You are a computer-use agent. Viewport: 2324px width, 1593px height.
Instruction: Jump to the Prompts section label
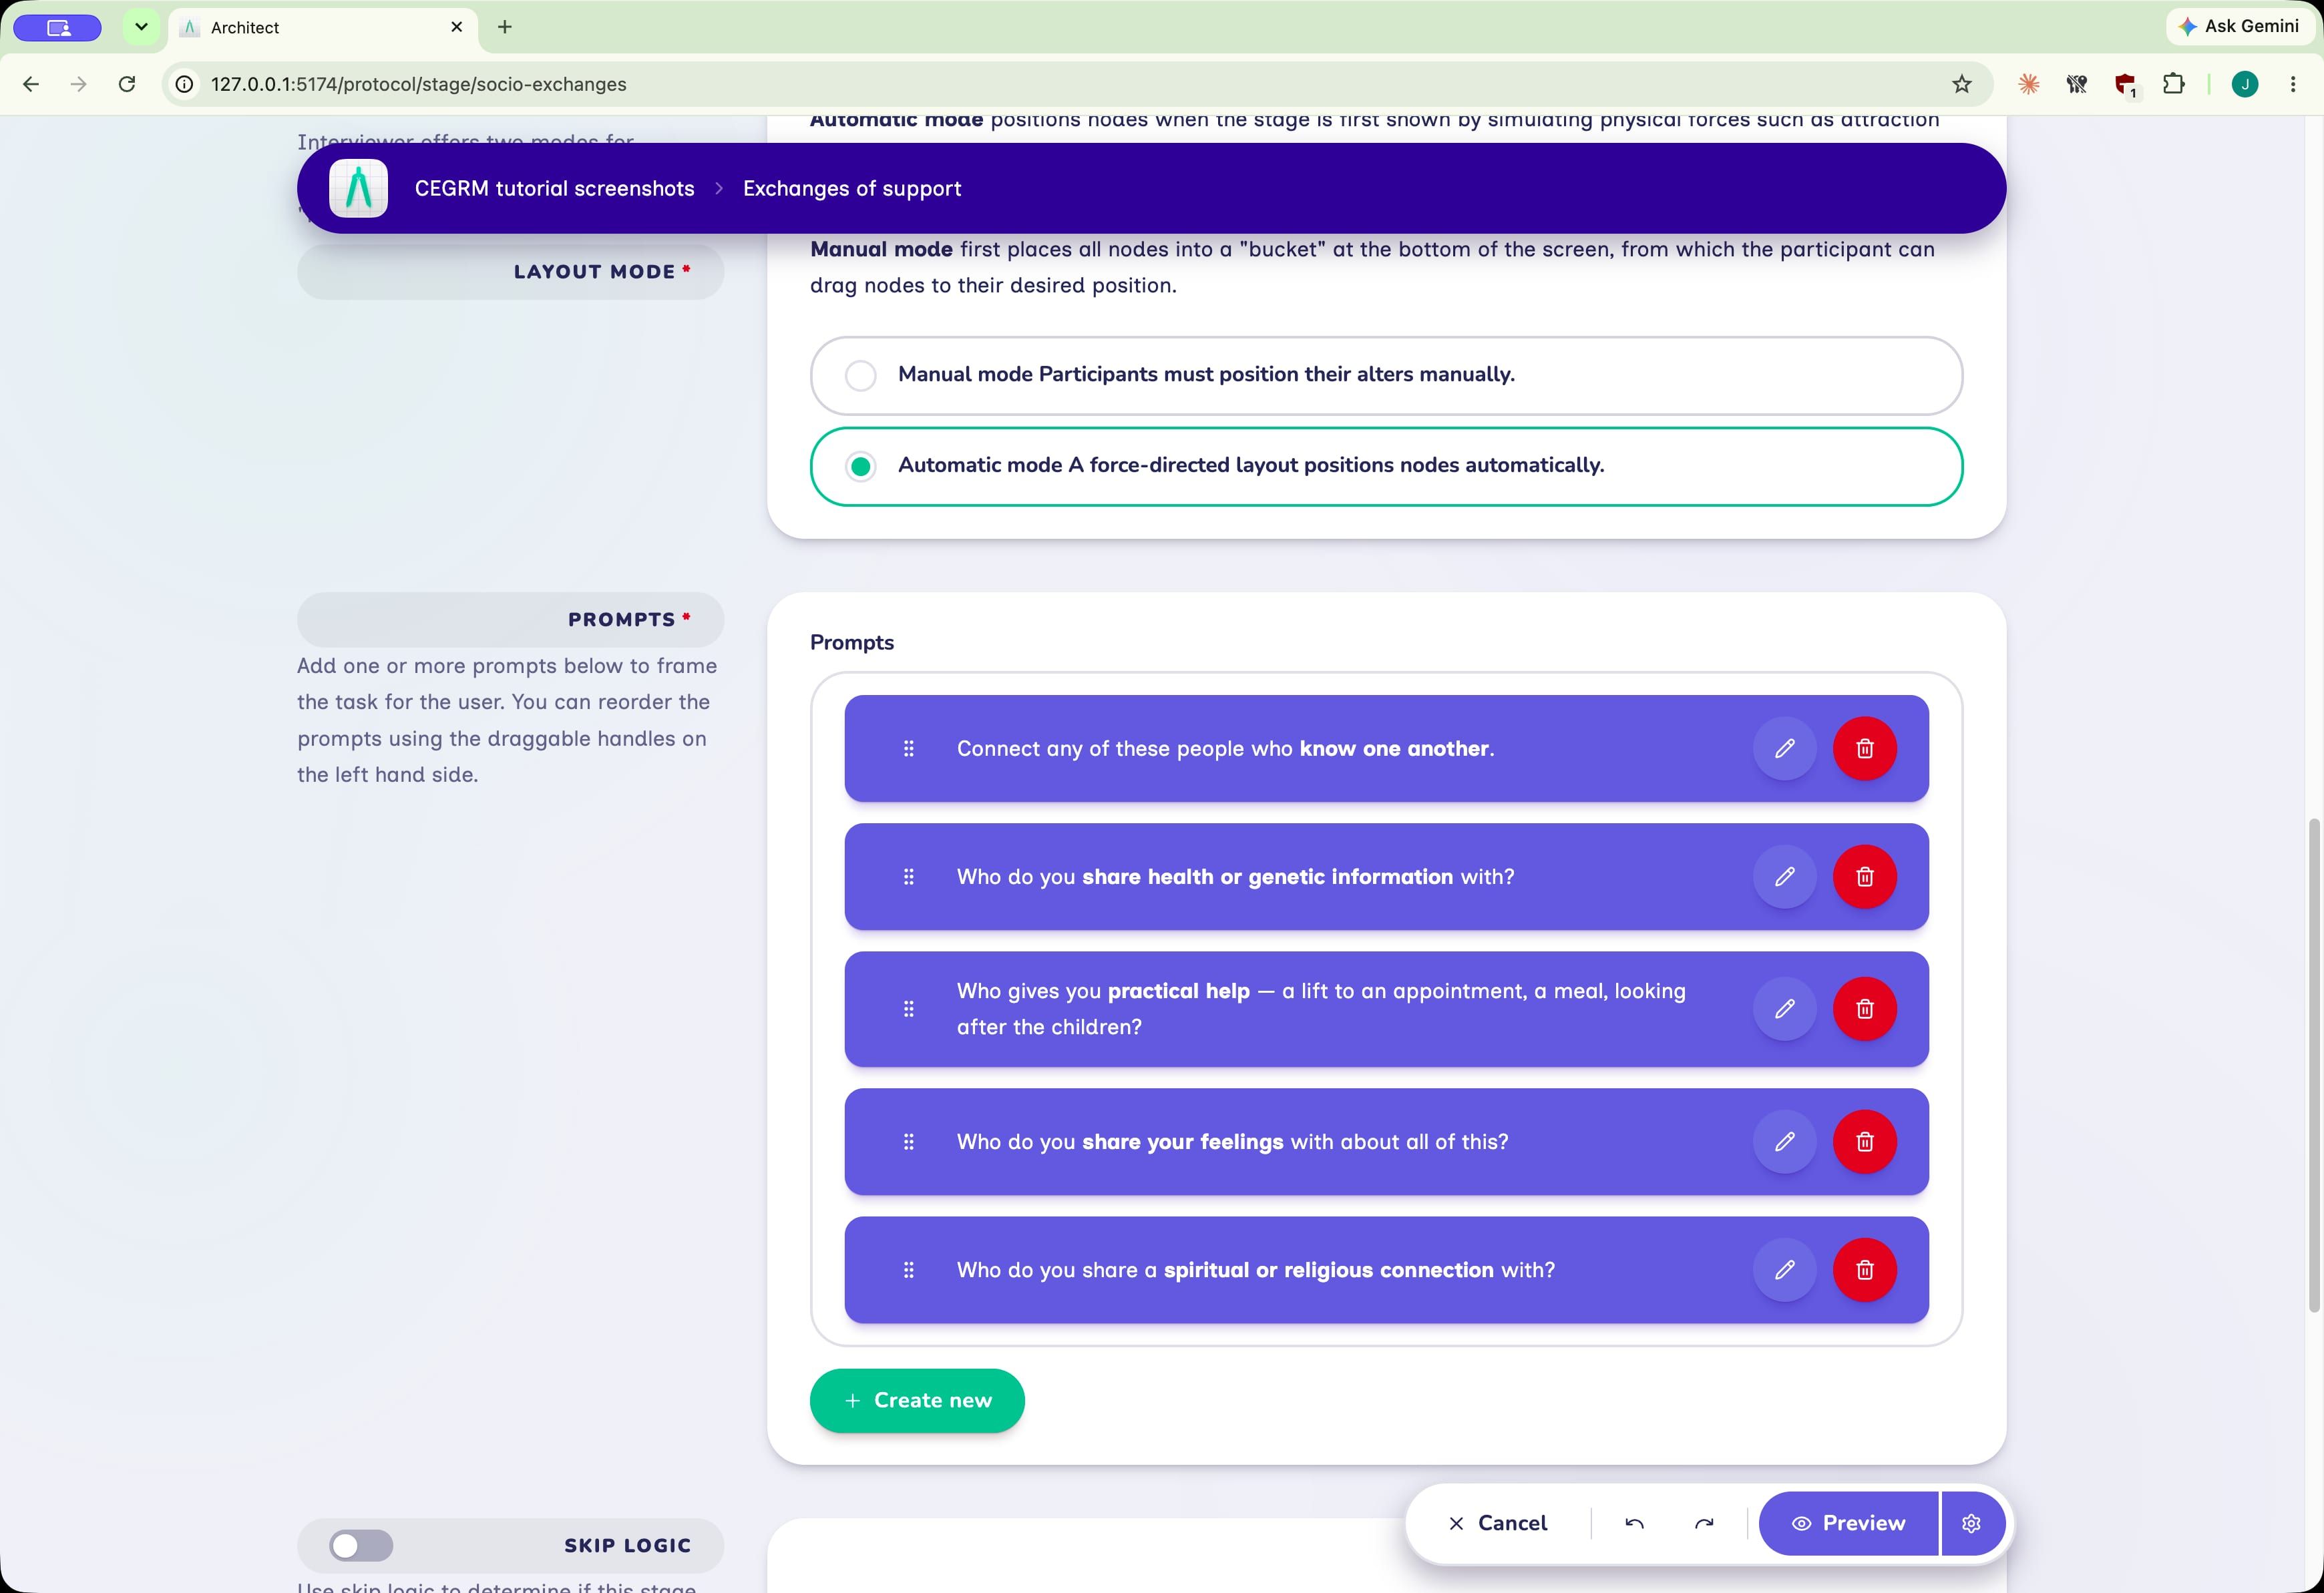click(x=510, y=619)
